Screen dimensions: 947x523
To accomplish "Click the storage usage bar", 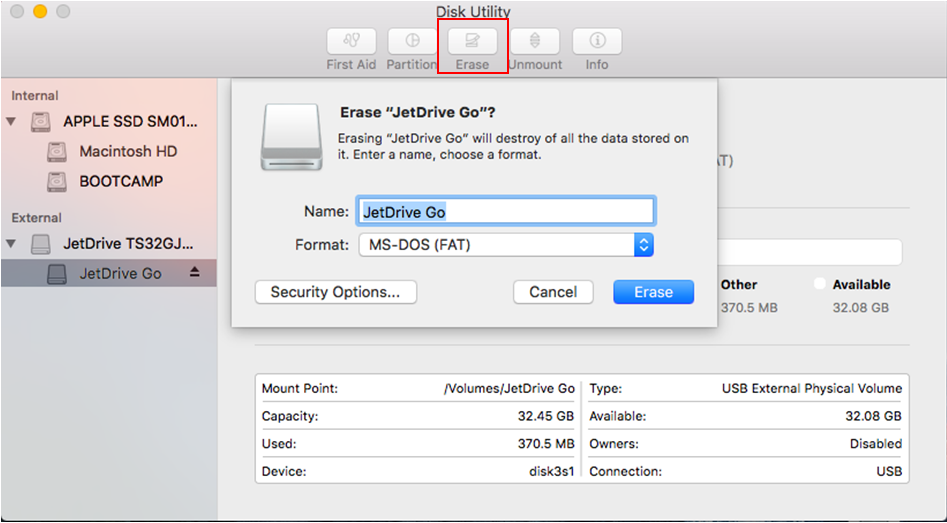I will 809,252.
